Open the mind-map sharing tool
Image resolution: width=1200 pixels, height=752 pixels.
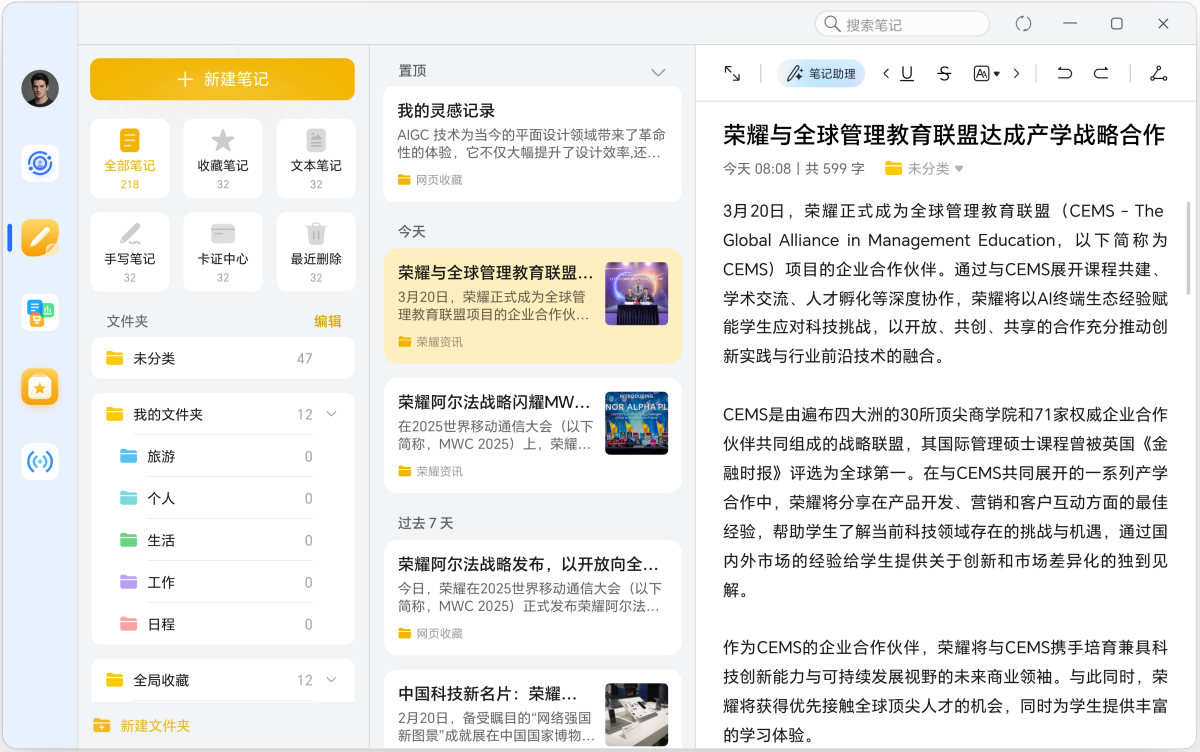(x=1157, y=73)
